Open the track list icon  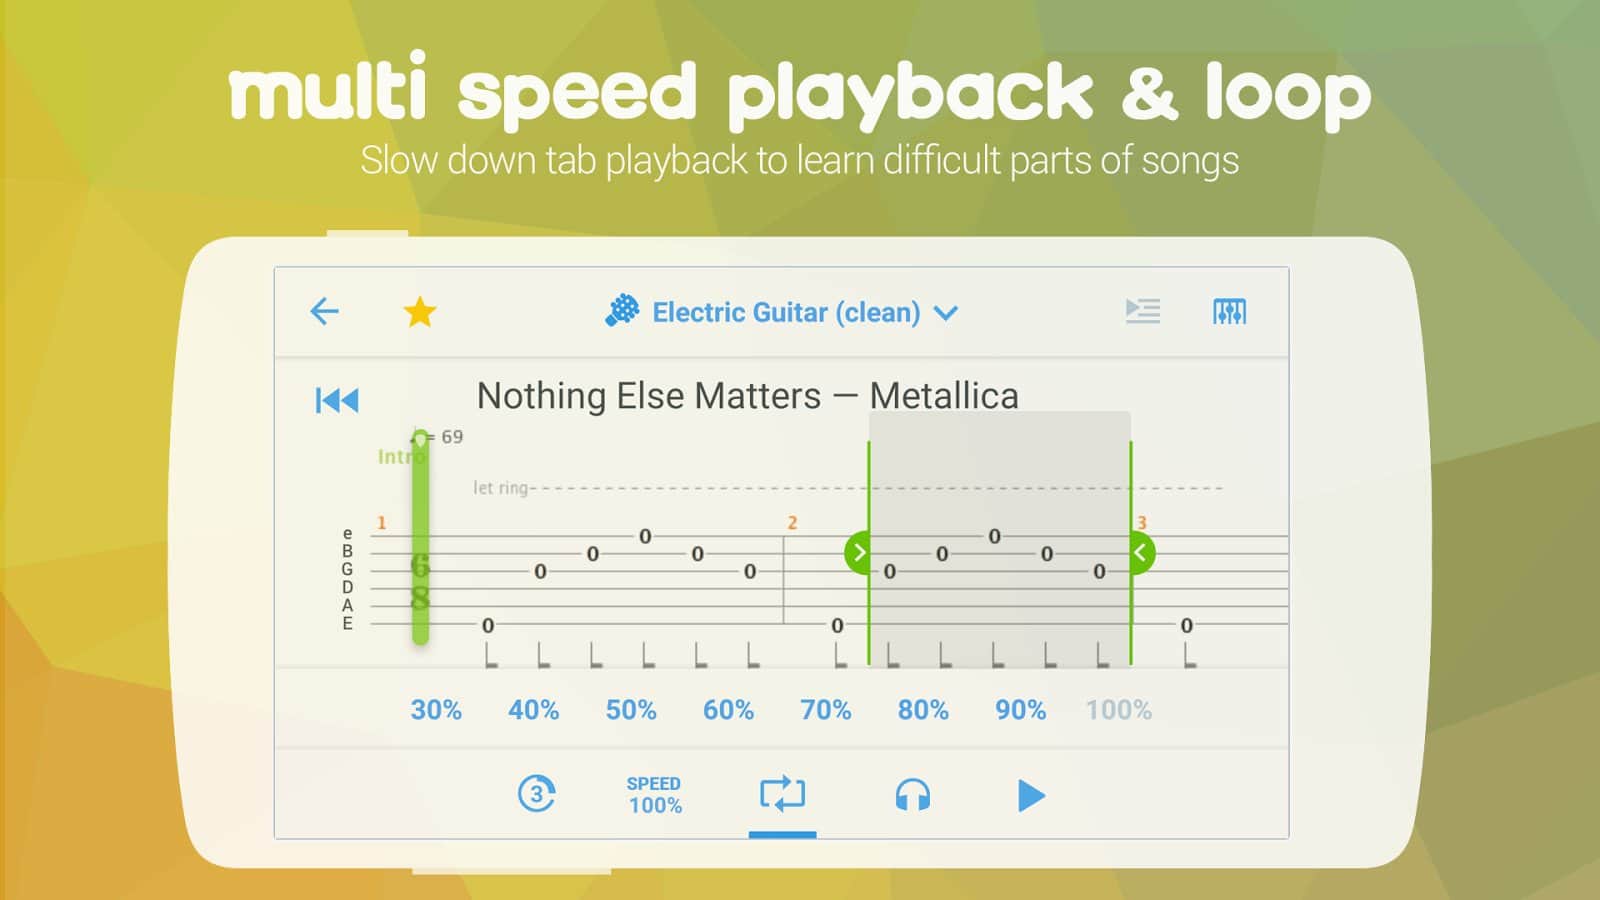click(1143, 312)
